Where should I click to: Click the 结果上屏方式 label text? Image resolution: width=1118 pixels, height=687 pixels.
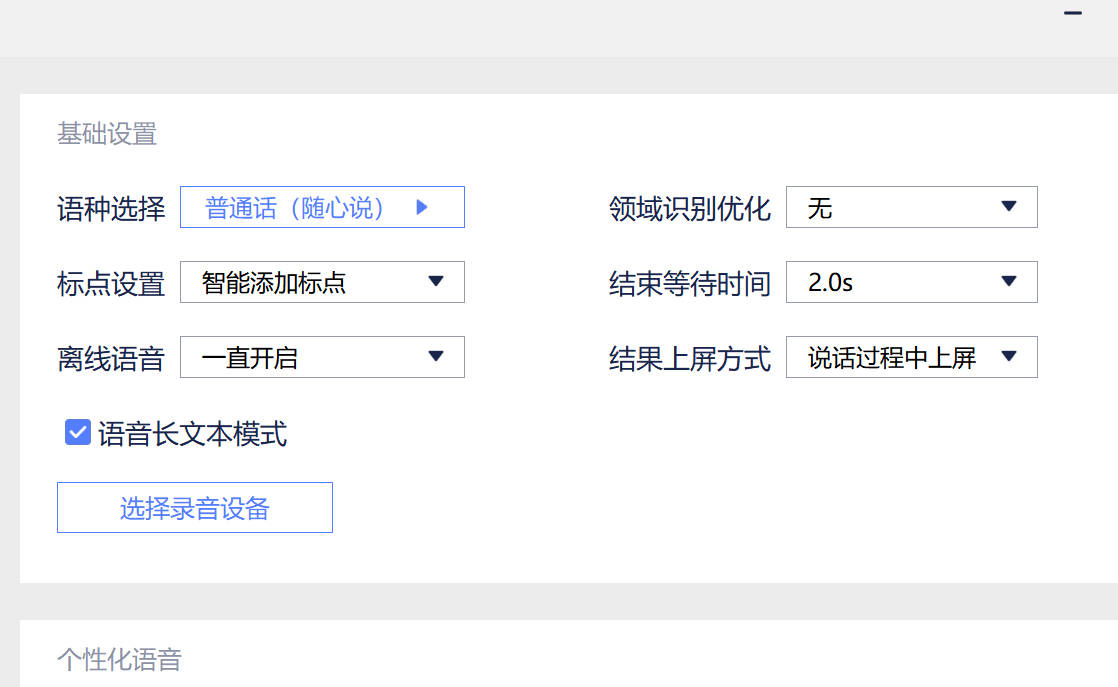[690, 359]
